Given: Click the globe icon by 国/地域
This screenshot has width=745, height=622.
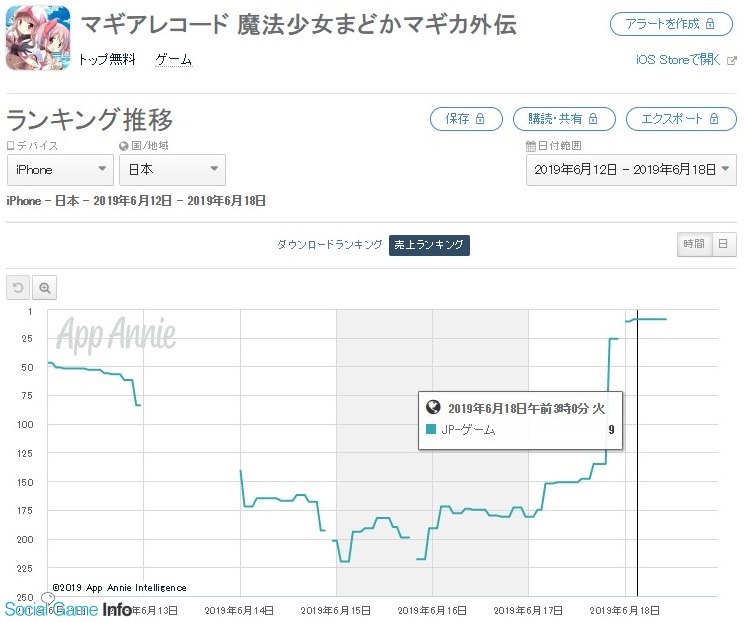Looking at the screenshot, I should [x=124, y=146].
